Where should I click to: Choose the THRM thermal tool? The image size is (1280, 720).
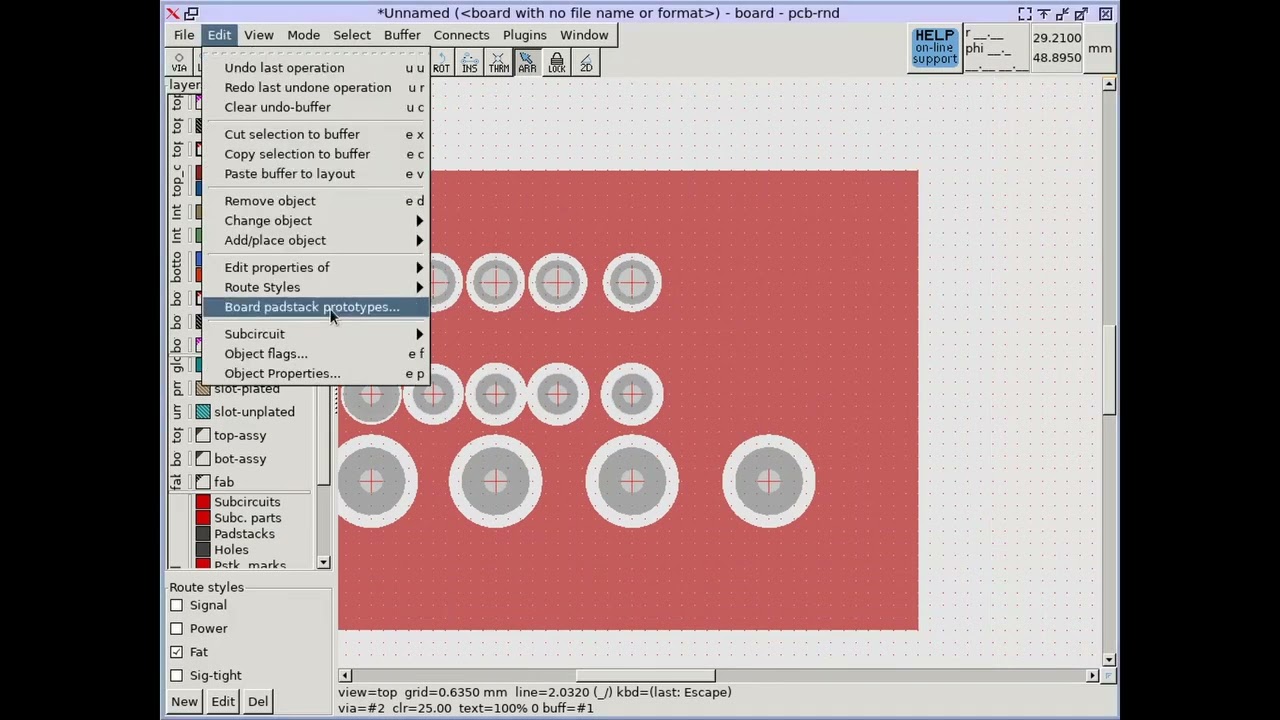[499, 63]
